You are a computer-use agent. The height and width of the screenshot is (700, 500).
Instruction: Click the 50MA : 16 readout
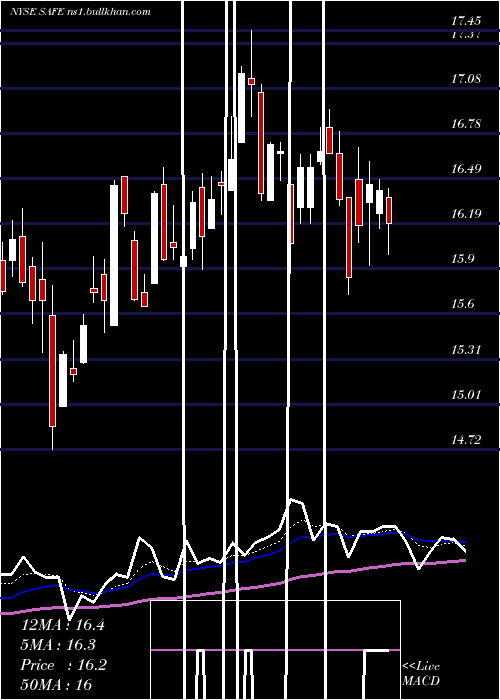56,684
